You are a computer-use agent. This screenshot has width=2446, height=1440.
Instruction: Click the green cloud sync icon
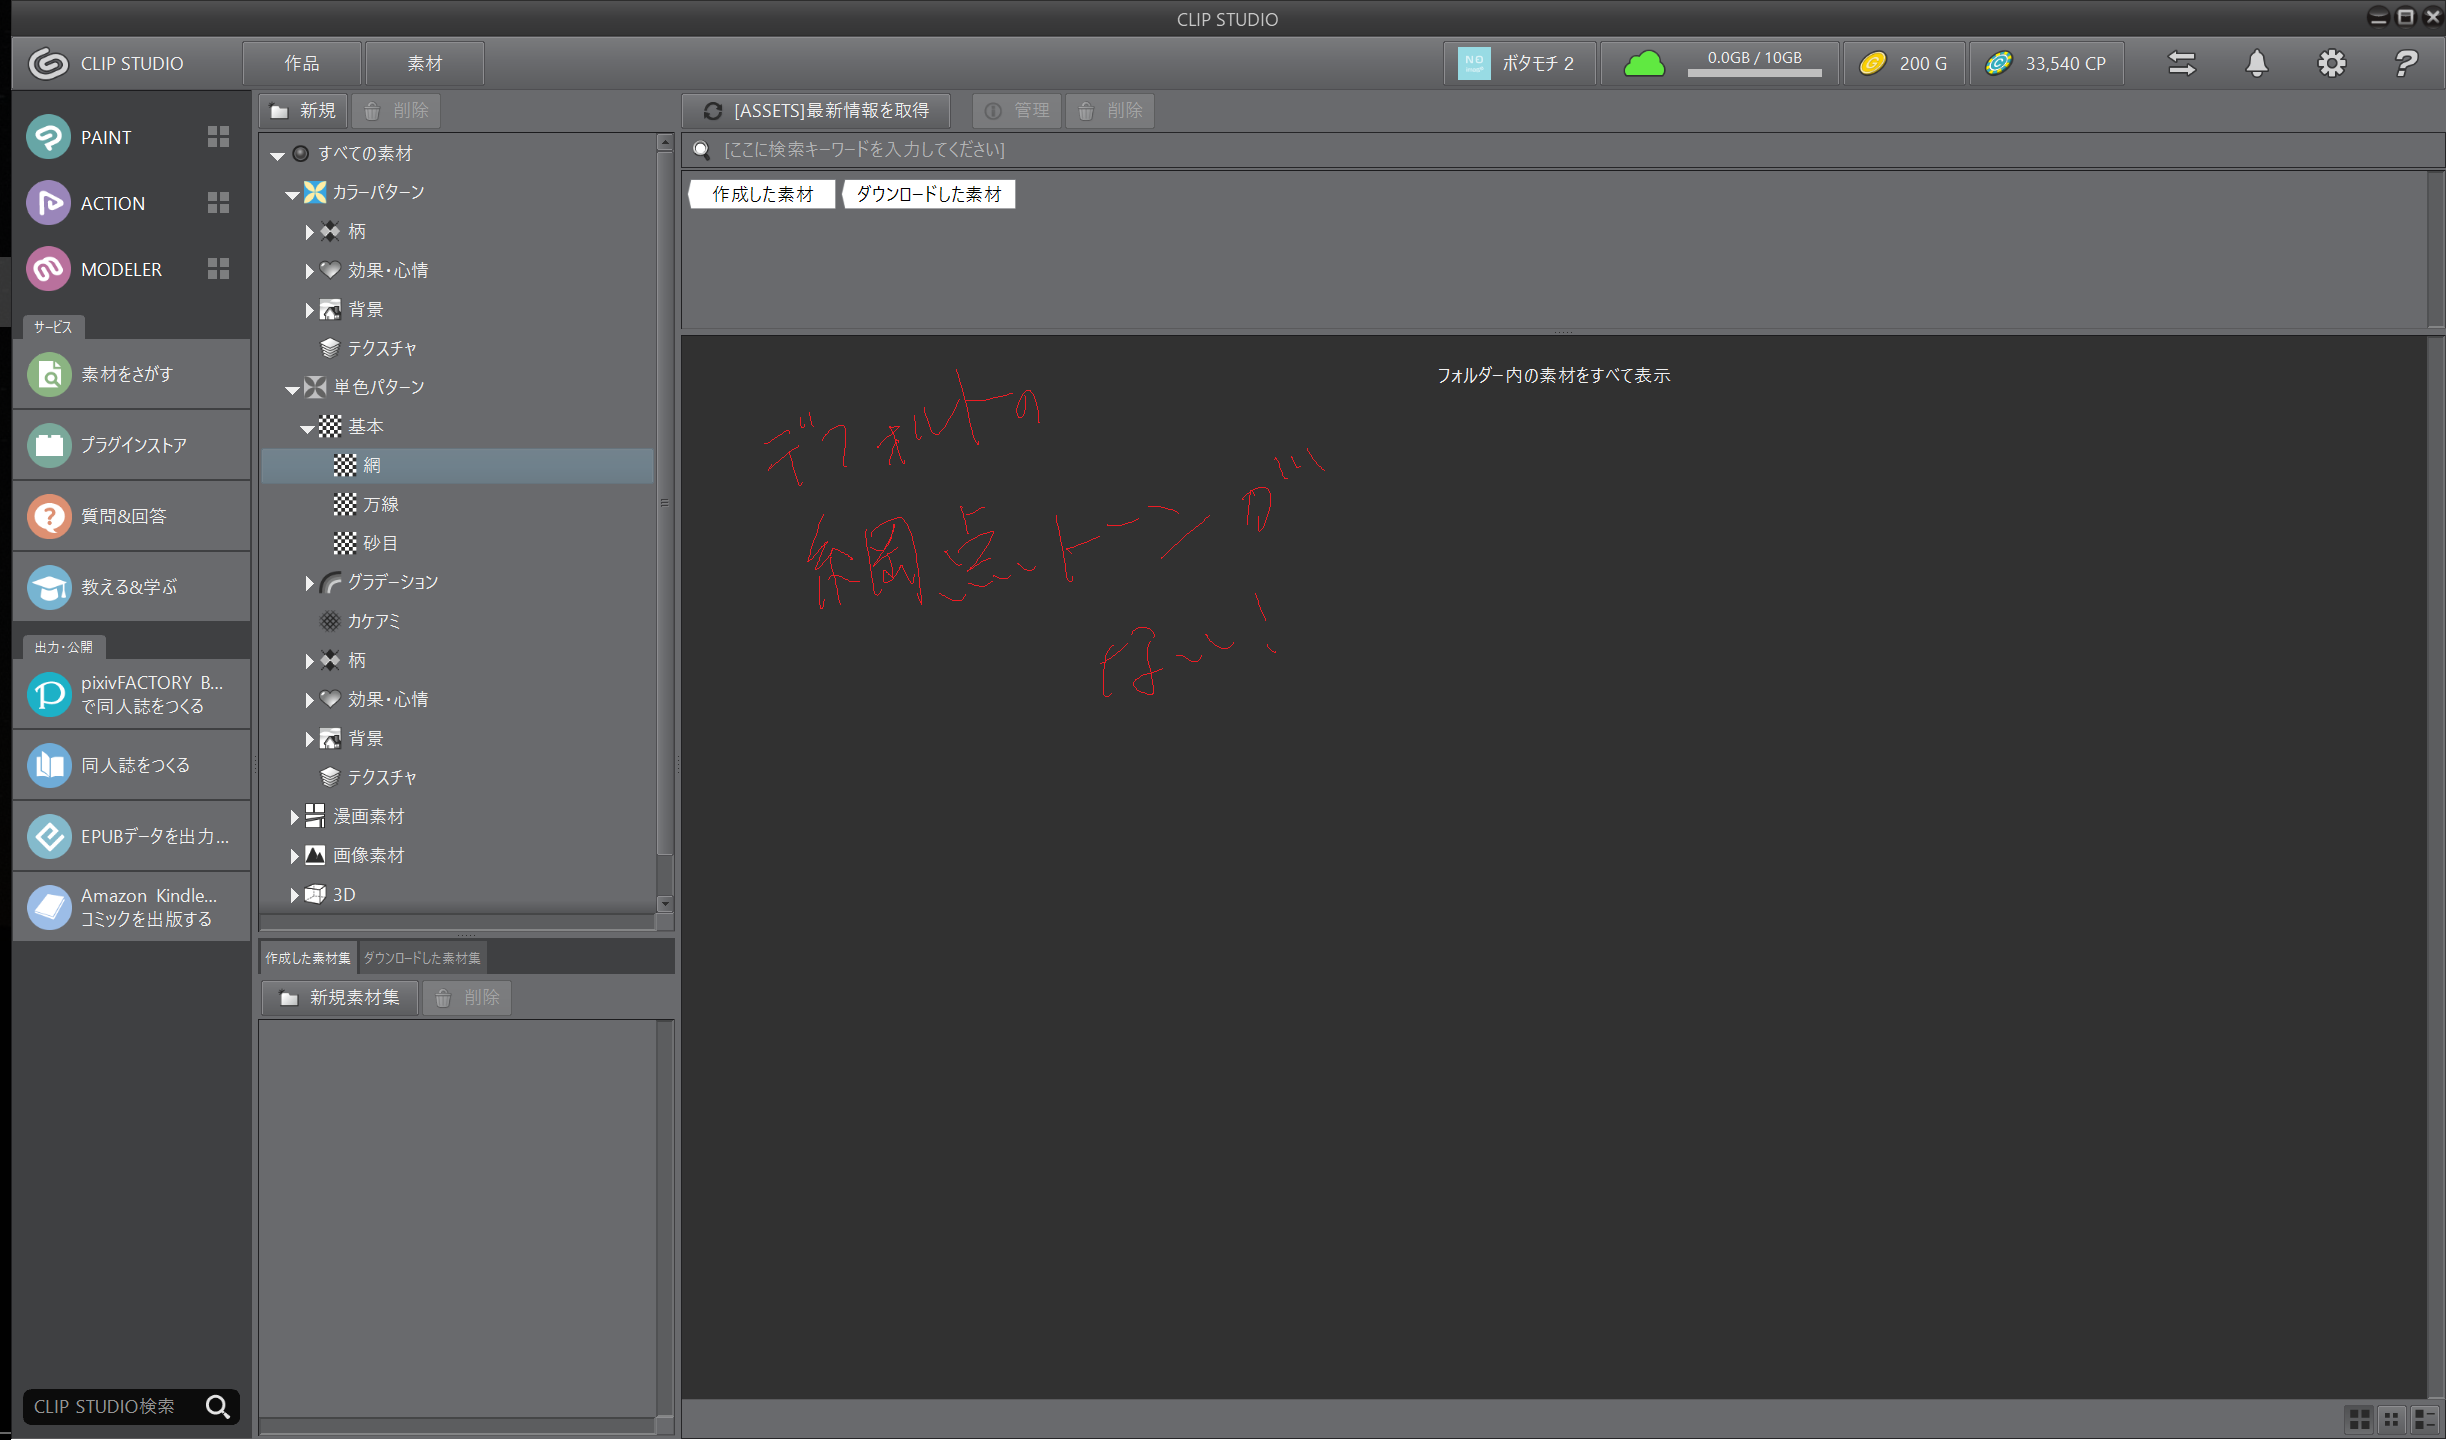coord(1643,64)
